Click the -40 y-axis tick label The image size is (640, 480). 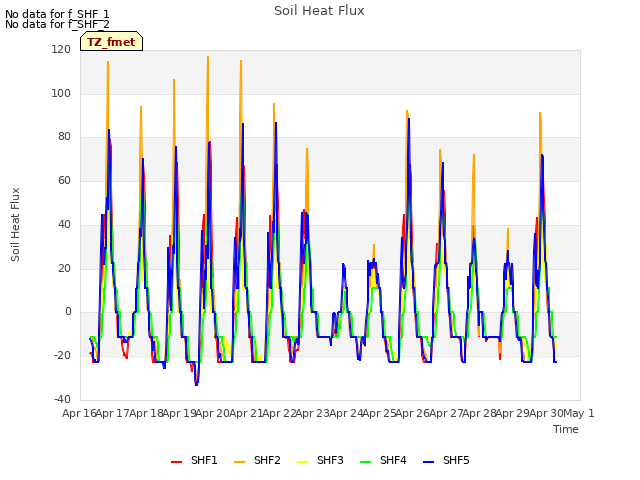click(x=62, y=399)
